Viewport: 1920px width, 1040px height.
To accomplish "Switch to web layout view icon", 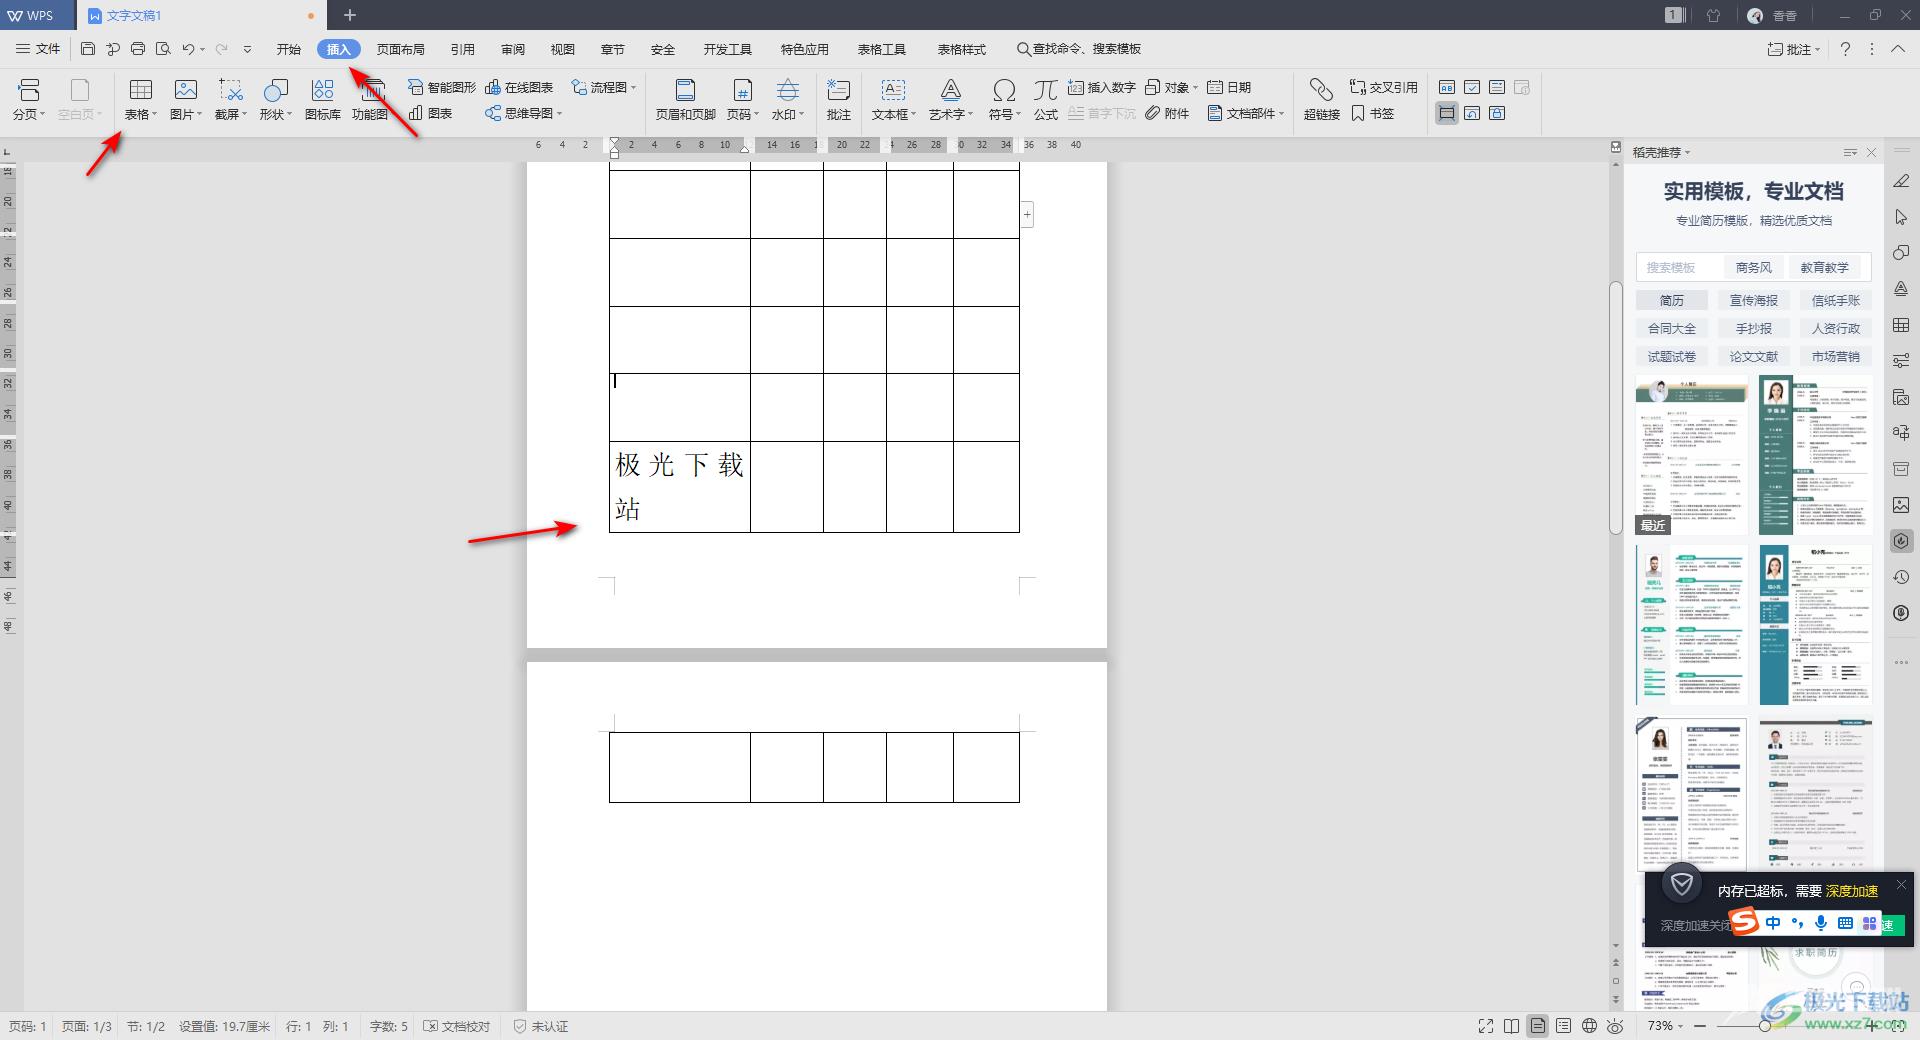I will (1589, 1026).
